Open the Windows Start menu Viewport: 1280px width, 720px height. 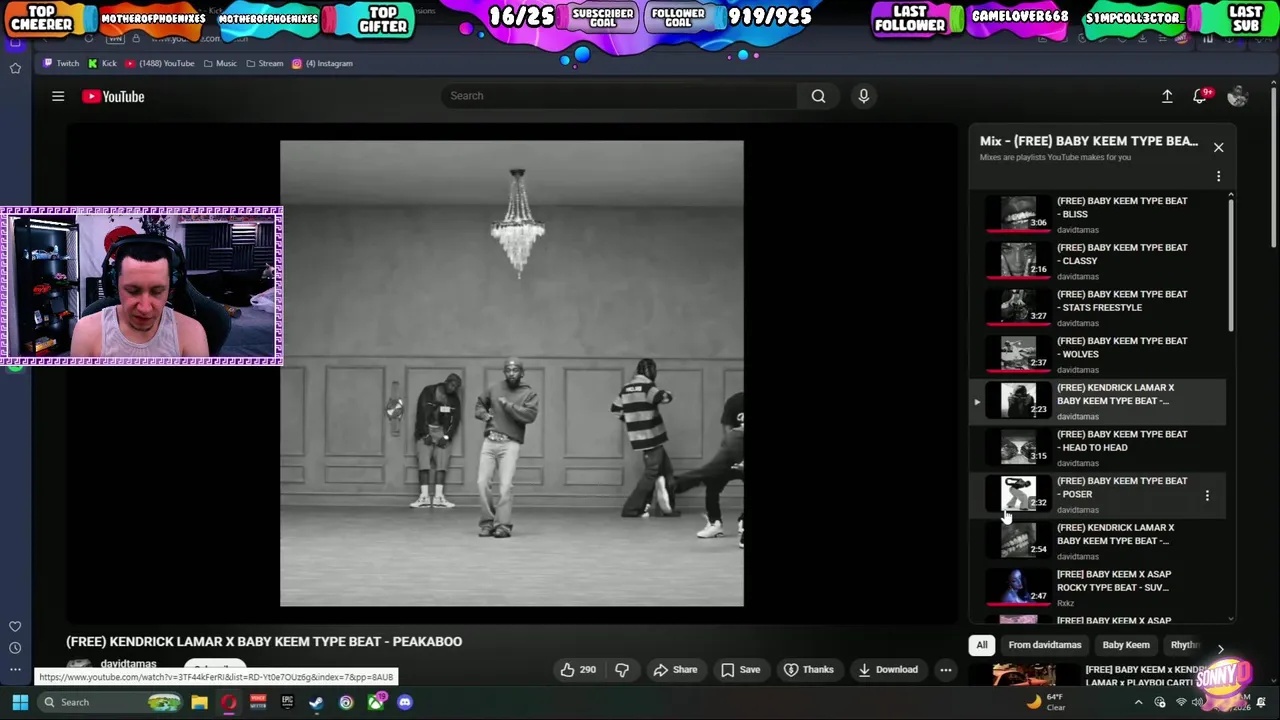coord(20,702)
